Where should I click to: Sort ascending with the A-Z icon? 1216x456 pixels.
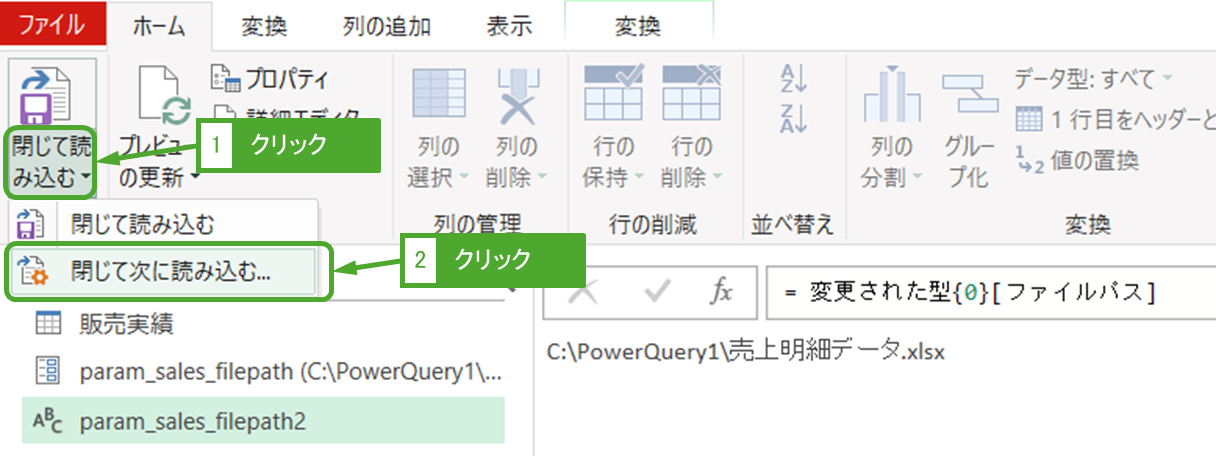(x=792, y=77)
